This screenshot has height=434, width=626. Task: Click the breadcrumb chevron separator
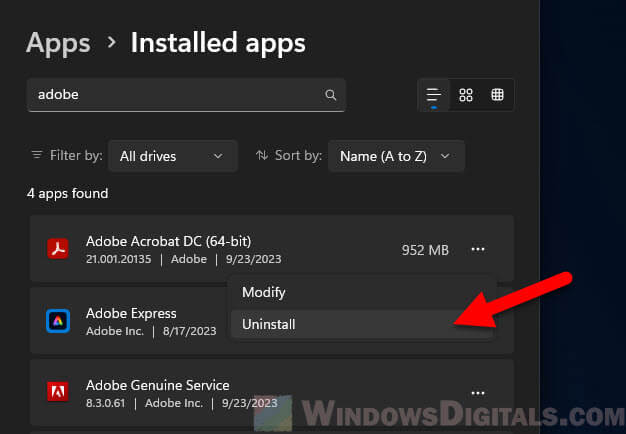[112, 42]
